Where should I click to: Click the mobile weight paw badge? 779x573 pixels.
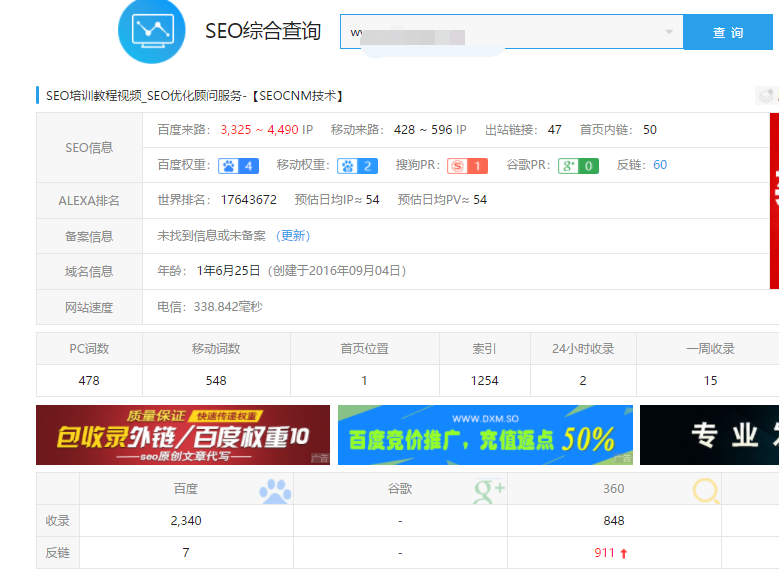click(357, 166)
